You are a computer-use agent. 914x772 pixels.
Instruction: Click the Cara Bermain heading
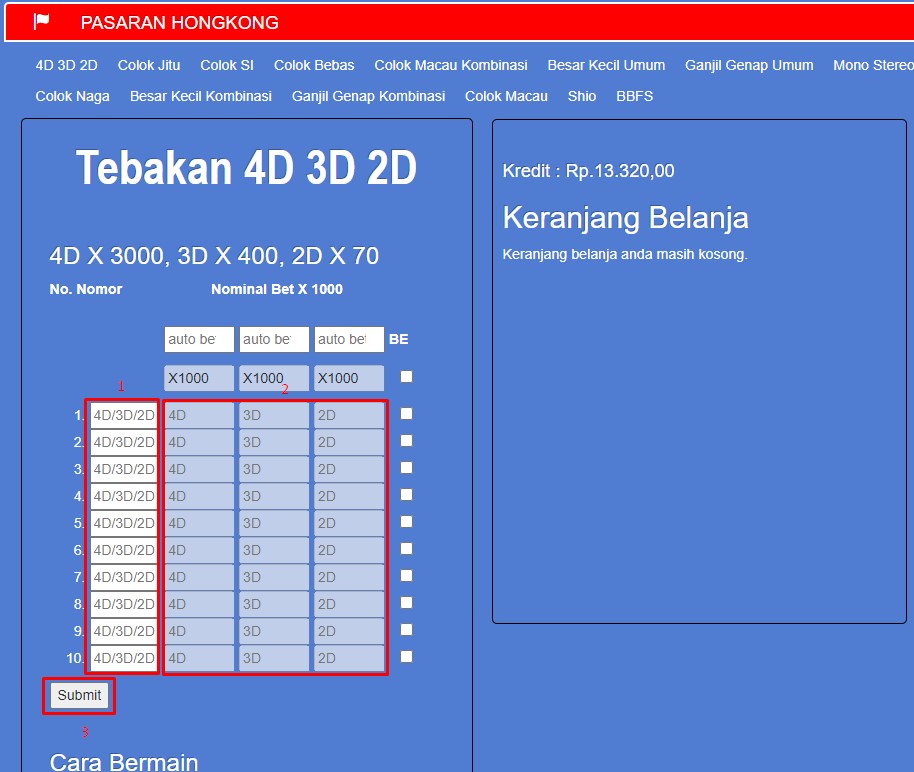[x=124, y=760]
